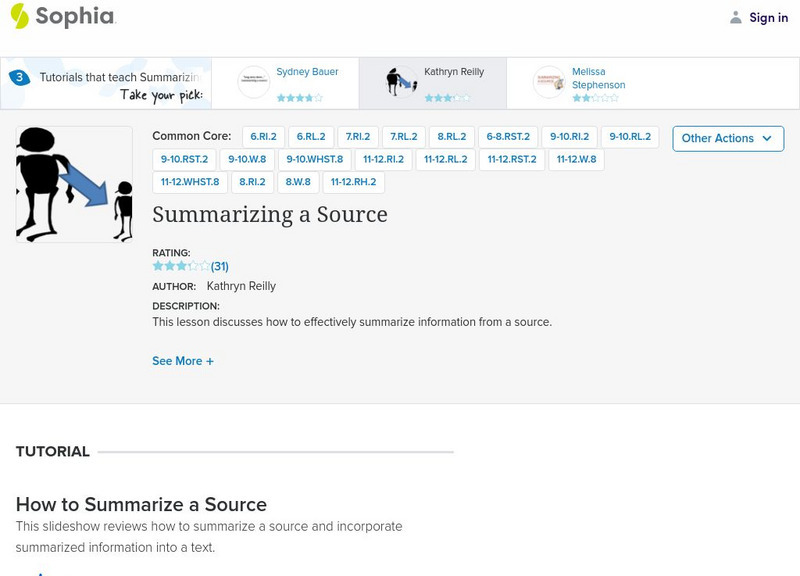800x576 pixels.
Task: Click the Take your pick text
Action: [161, 95]
